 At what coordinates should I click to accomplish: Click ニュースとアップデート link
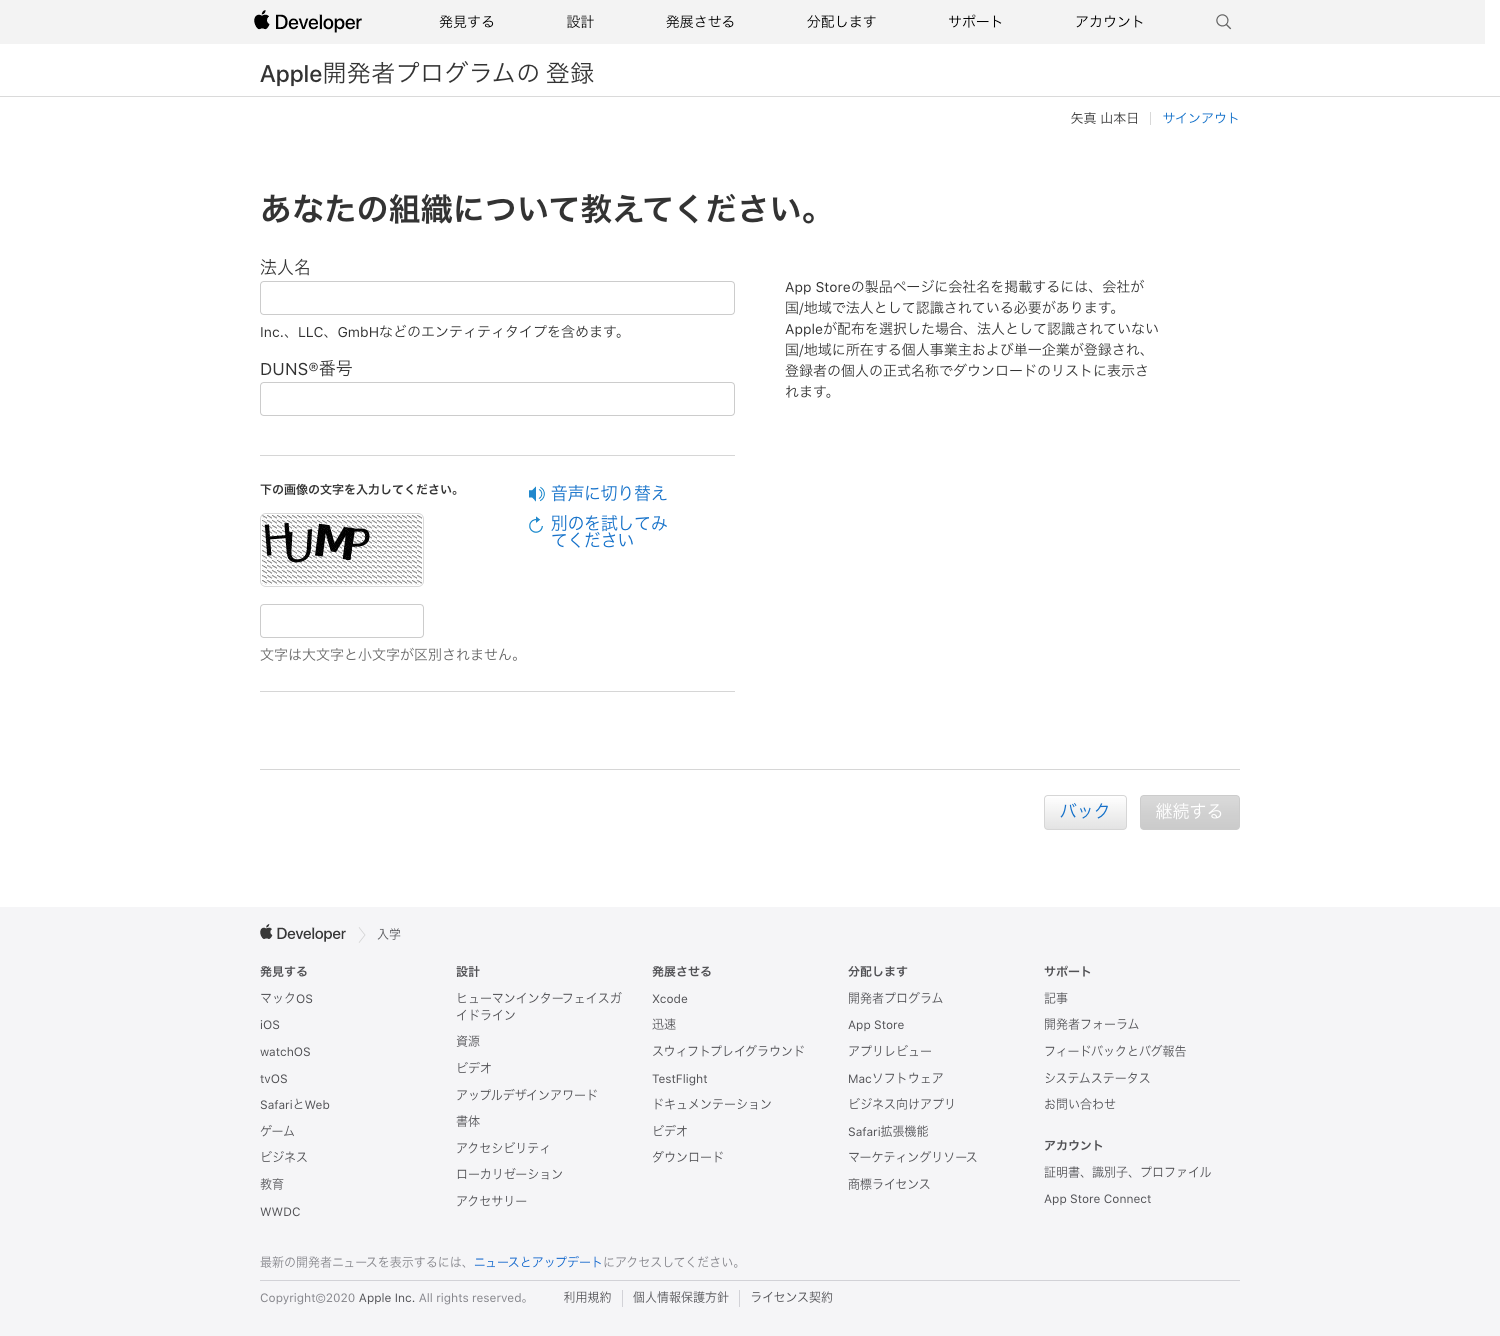tap(538, 1262)
